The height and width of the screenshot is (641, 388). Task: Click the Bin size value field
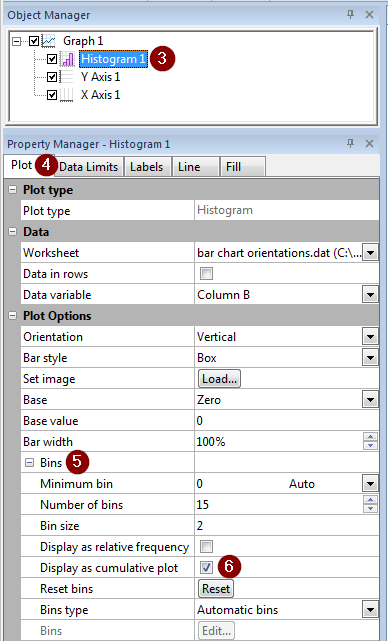(287, 526)
